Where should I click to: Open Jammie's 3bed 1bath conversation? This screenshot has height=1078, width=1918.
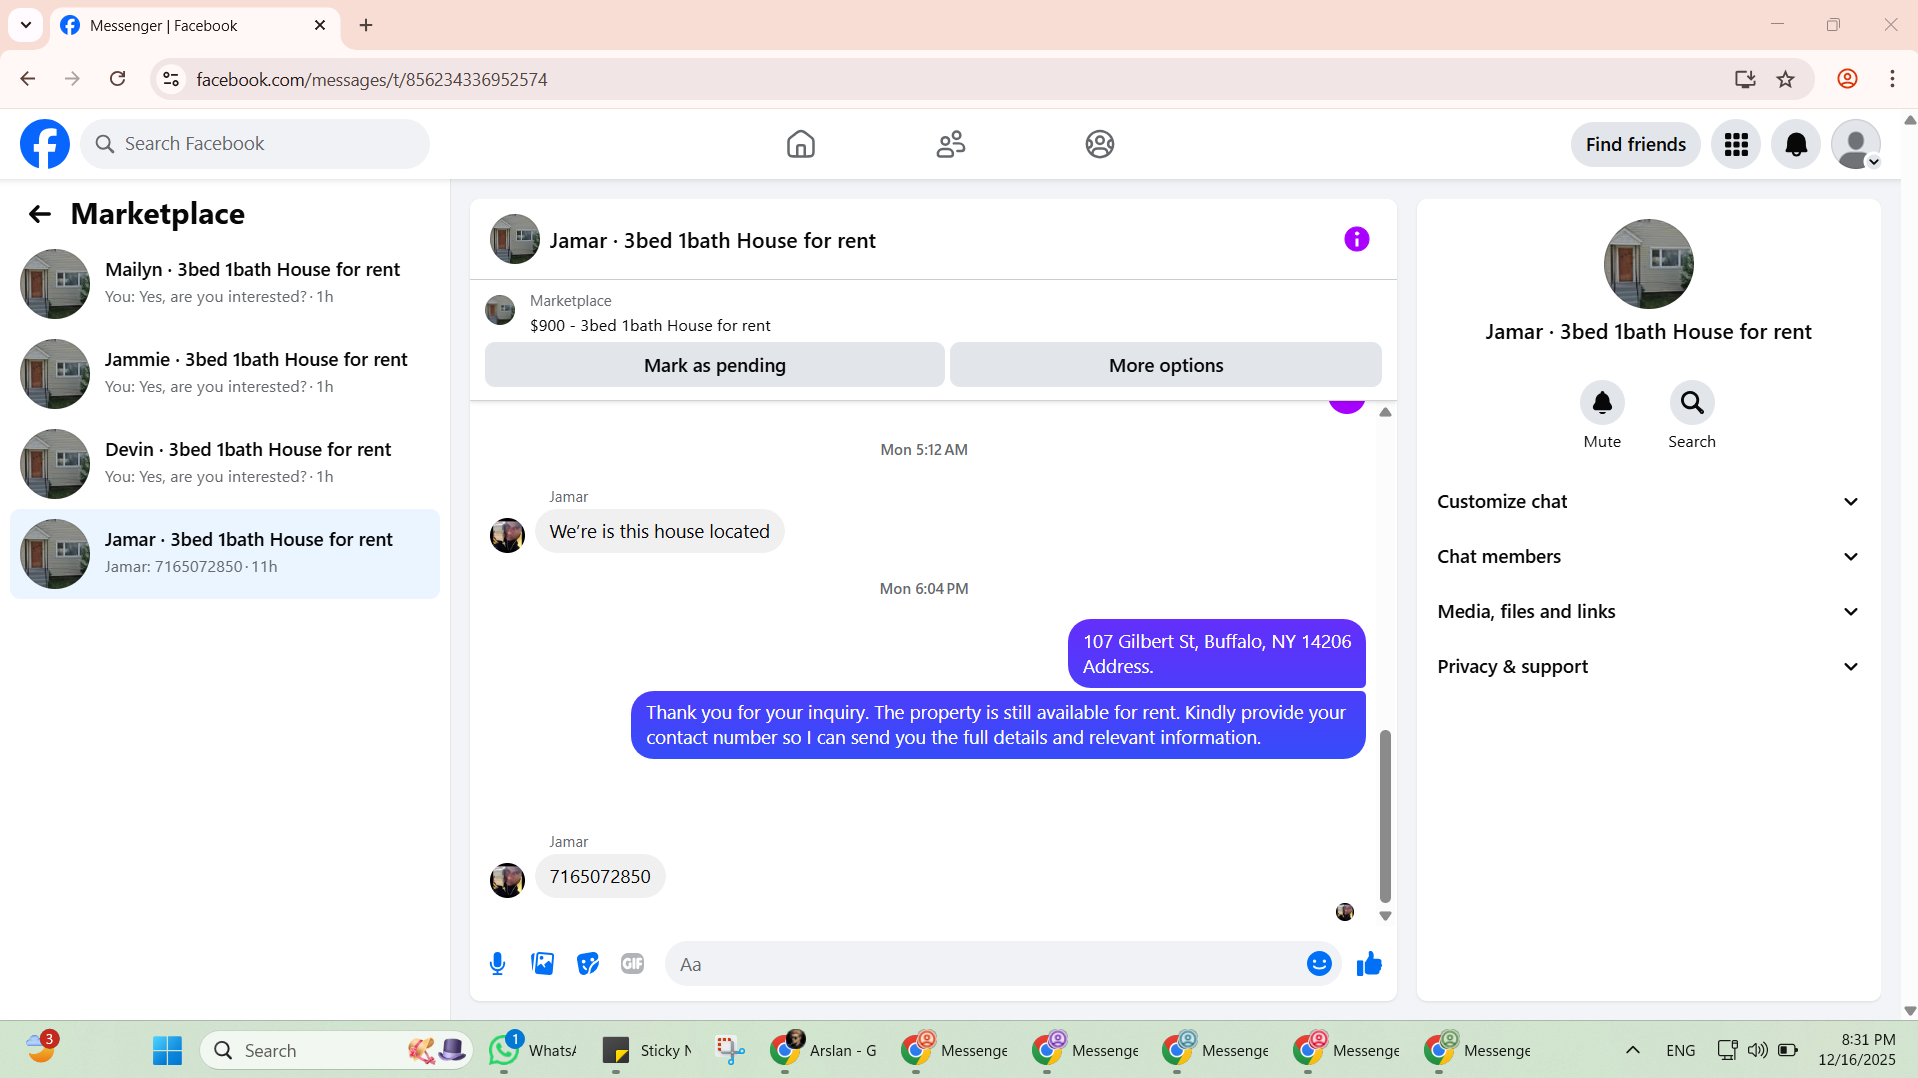[225, 374]
